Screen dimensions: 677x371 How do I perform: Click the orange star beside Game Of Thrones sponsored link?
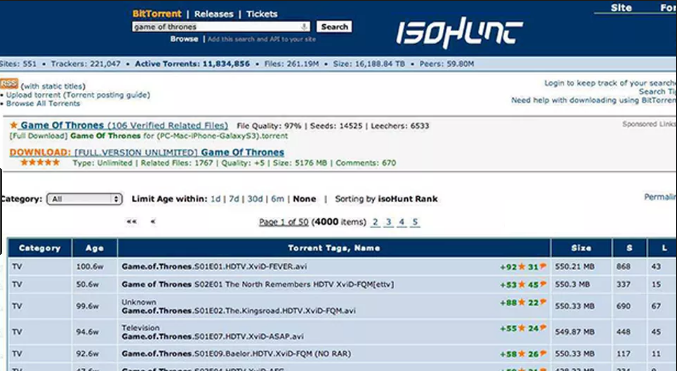pos(14,125)
